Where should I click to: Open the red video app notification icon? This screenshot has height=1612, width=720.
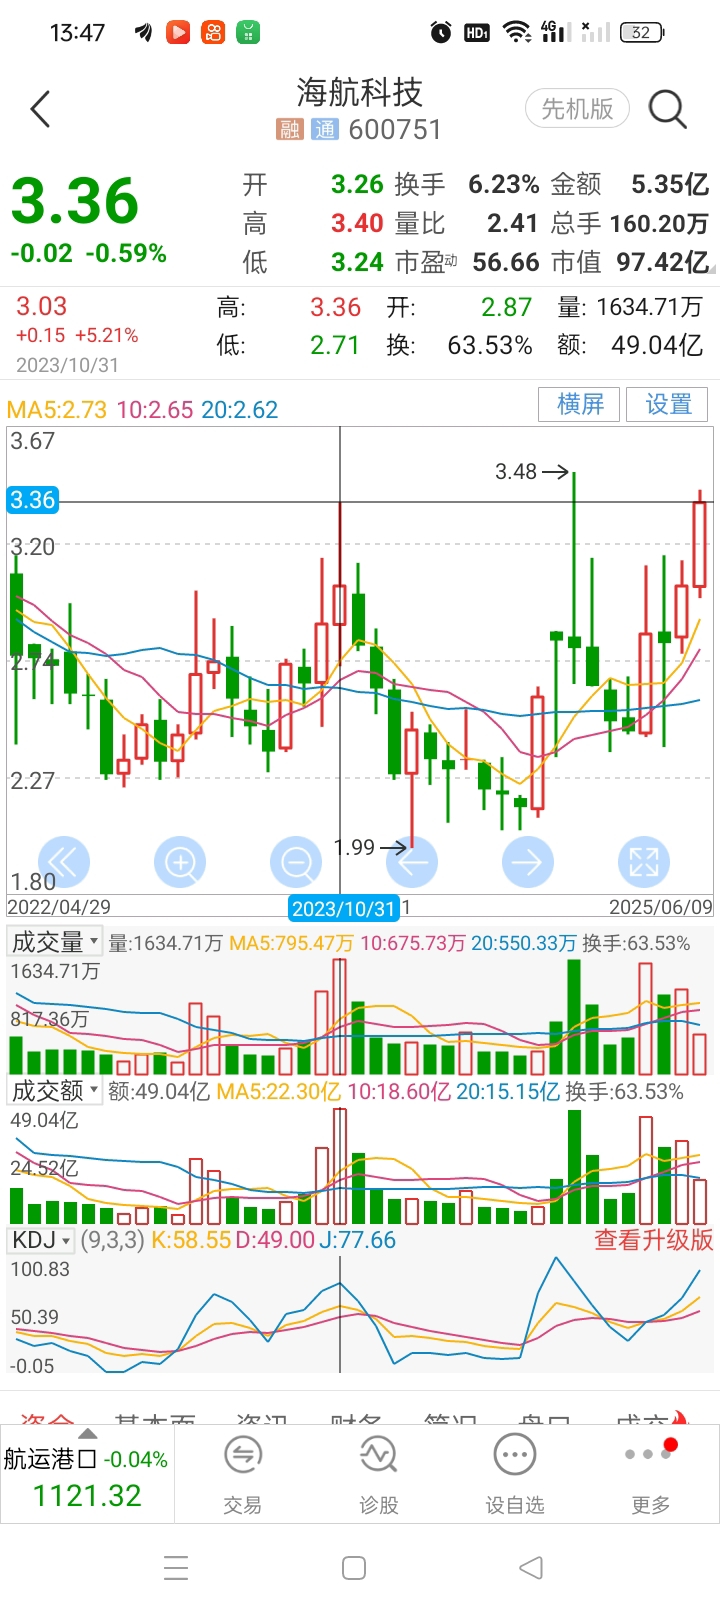point(178,33)
